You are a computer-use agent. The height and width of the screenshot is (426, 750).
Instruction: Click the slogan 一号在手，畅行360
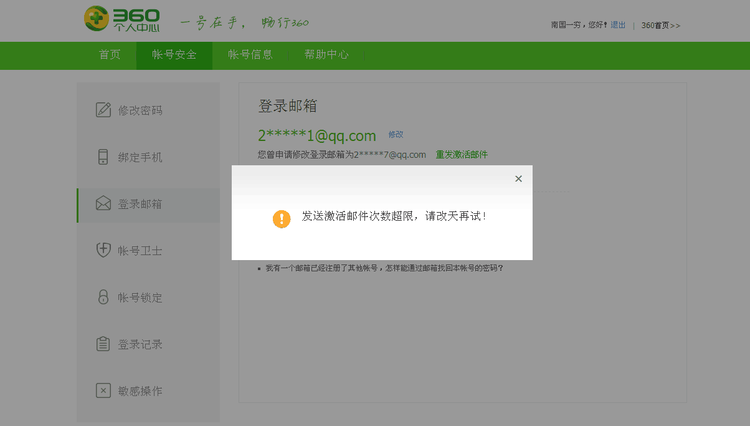point(245,22)
